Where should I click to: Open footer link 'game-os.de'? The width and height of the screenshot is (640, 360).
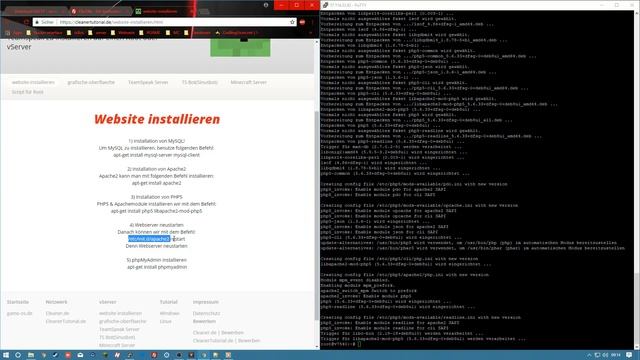coord(19,313)
